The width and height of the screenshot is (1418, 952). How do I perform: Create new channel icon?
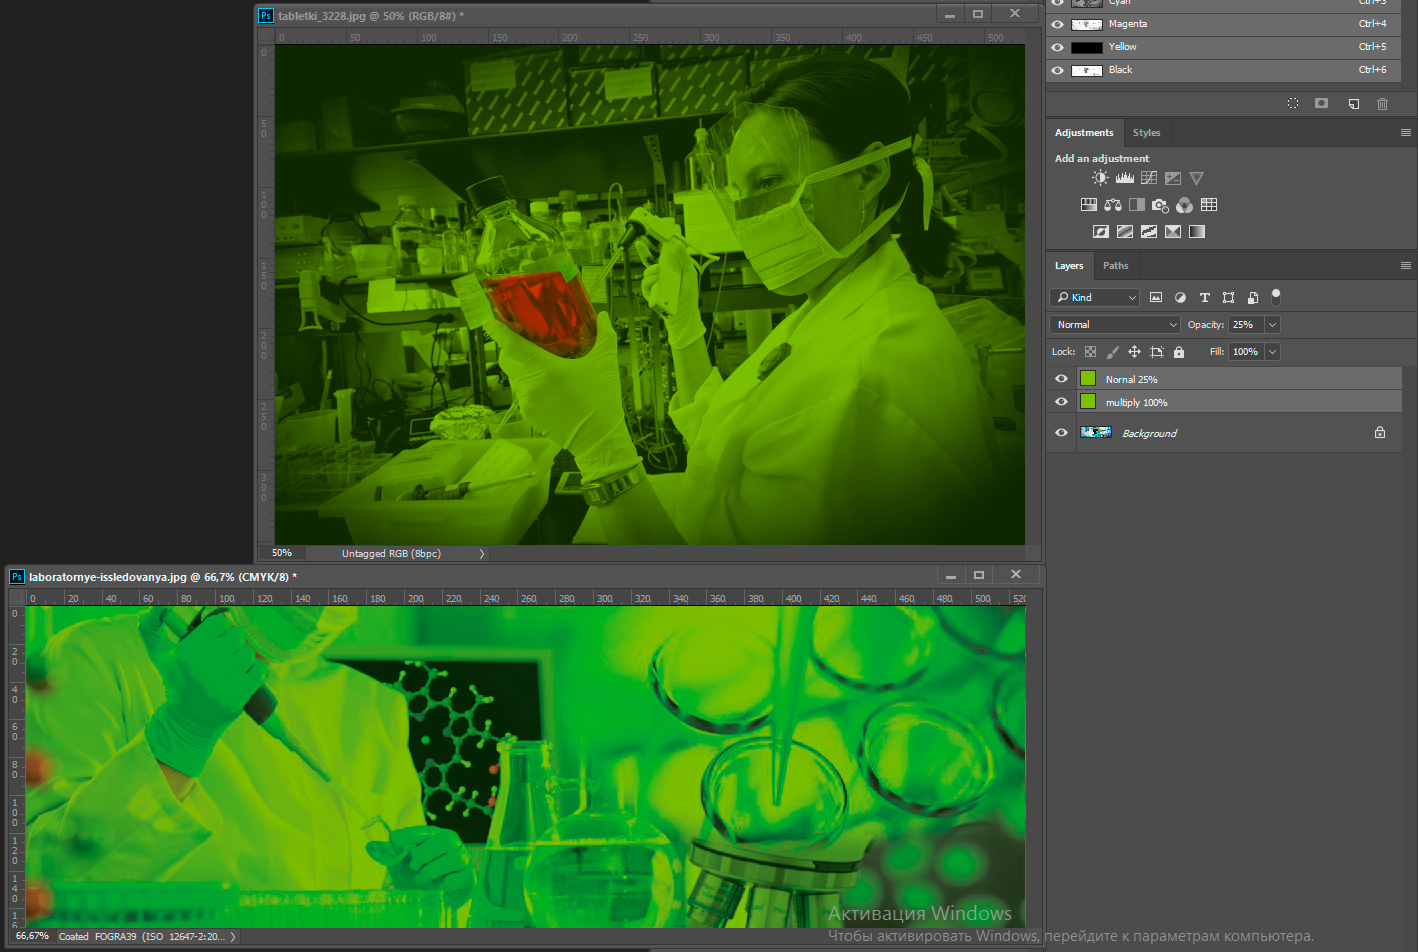tap(1353, 103)
